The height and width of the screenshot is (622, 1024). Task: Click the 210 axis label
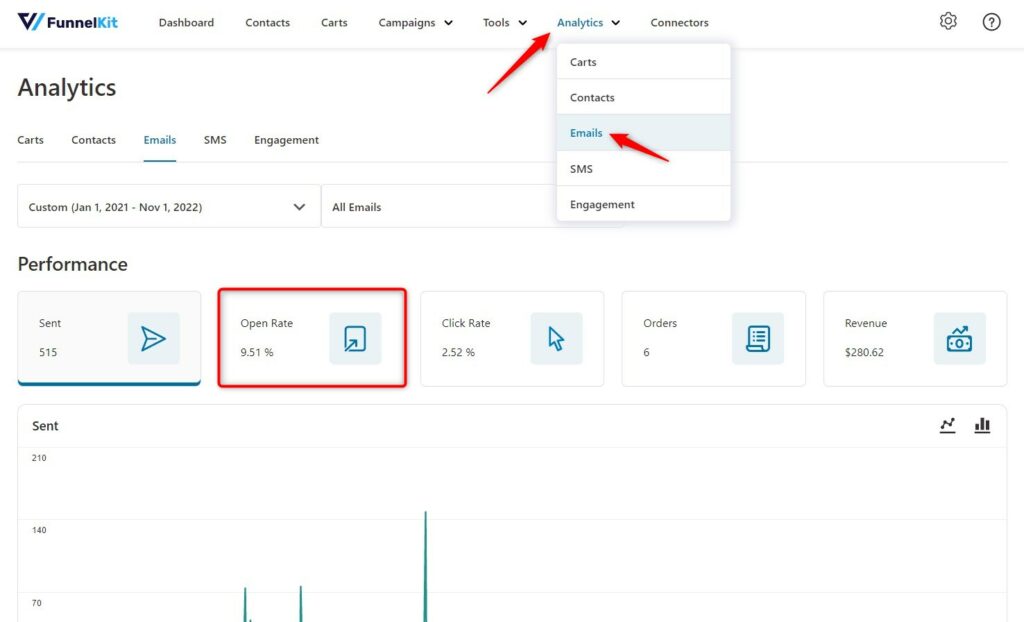[x=39, y=458]
